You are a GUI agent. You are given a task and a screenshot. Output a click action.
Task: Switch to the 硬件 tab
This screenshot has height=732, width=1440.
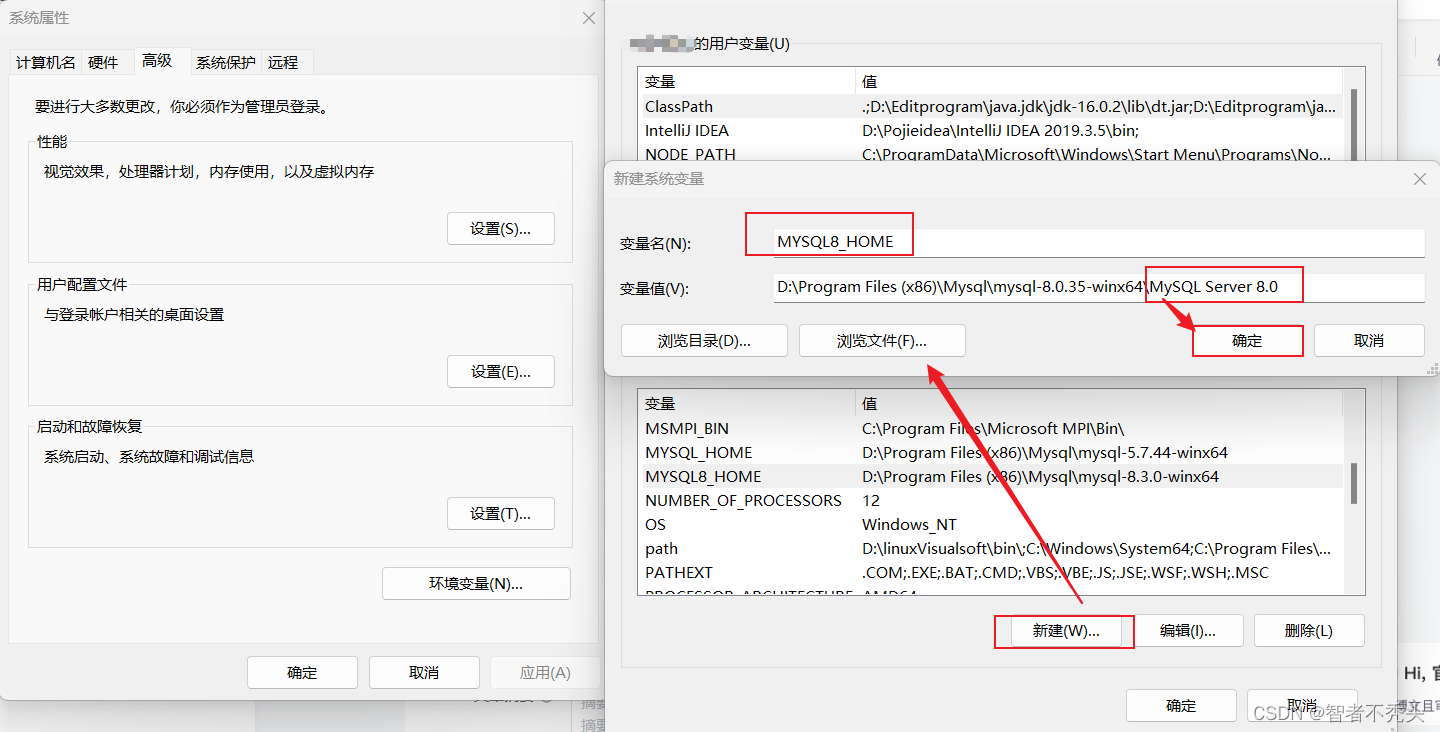pyautogui.click(x=105, y=61)
